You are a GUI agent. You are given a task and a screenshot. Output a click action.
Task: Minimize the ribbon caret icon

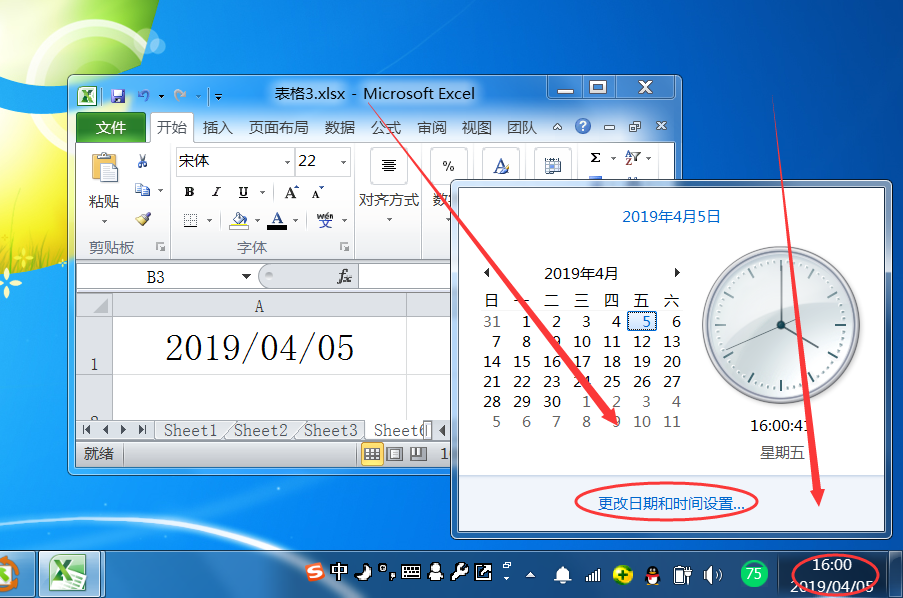pos(557,127)
